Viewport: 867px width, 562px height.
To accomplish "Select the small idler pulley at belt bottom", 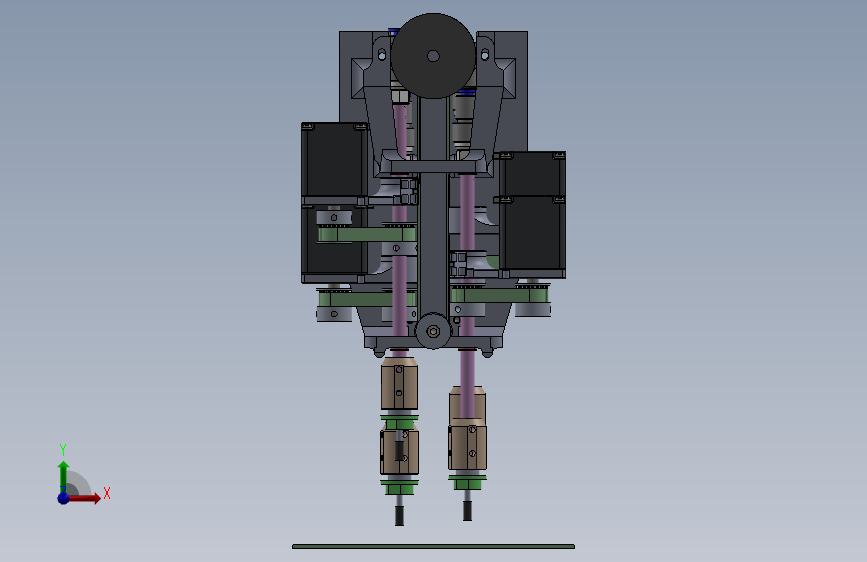I will (x=433, y=331).
